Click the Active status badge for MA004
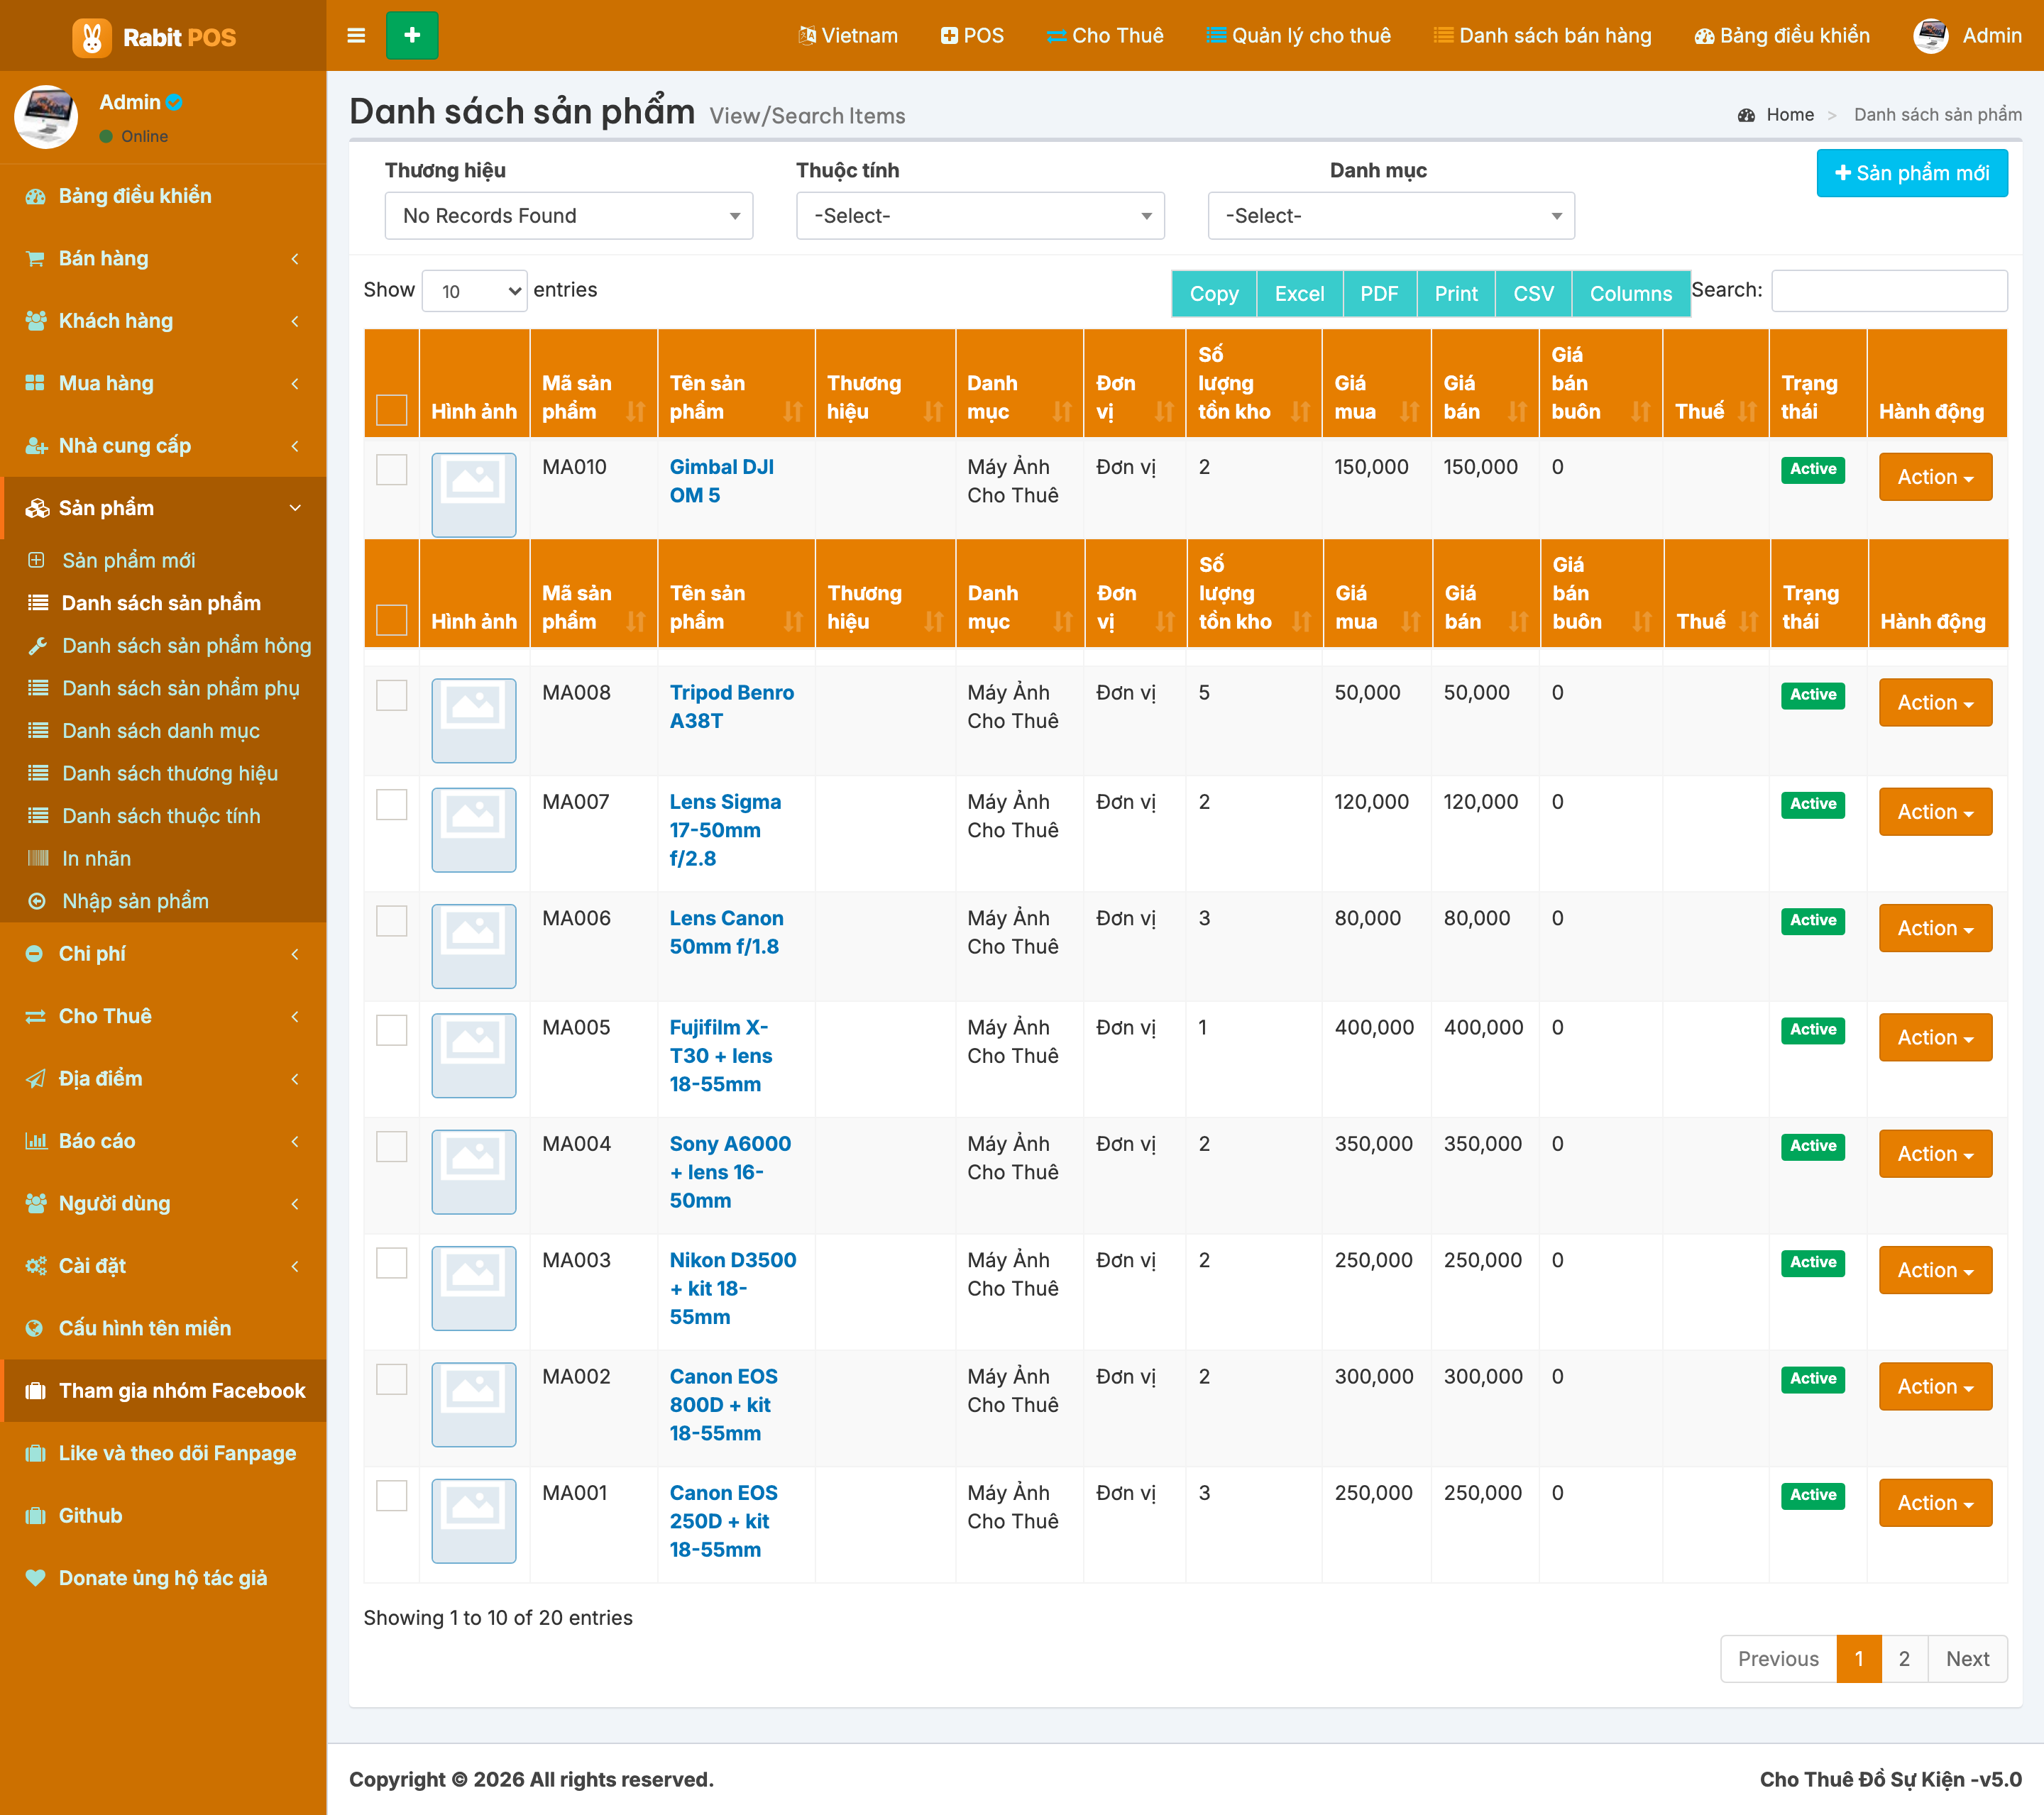The image size is (2044, 1815). [x=1812, y=1146]
